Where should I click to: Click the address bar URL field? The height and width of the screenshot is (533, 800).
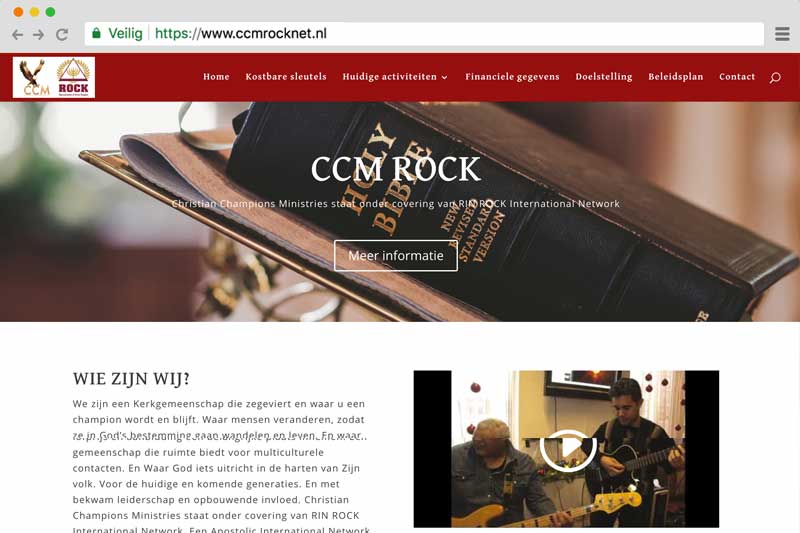coord(424,34)
